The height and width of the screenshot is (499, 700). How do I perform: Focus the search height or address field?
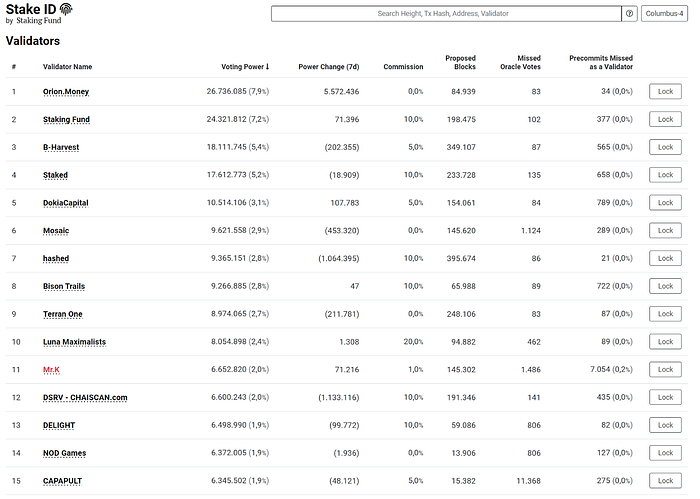pyautogui.click(x=446, y=13)
